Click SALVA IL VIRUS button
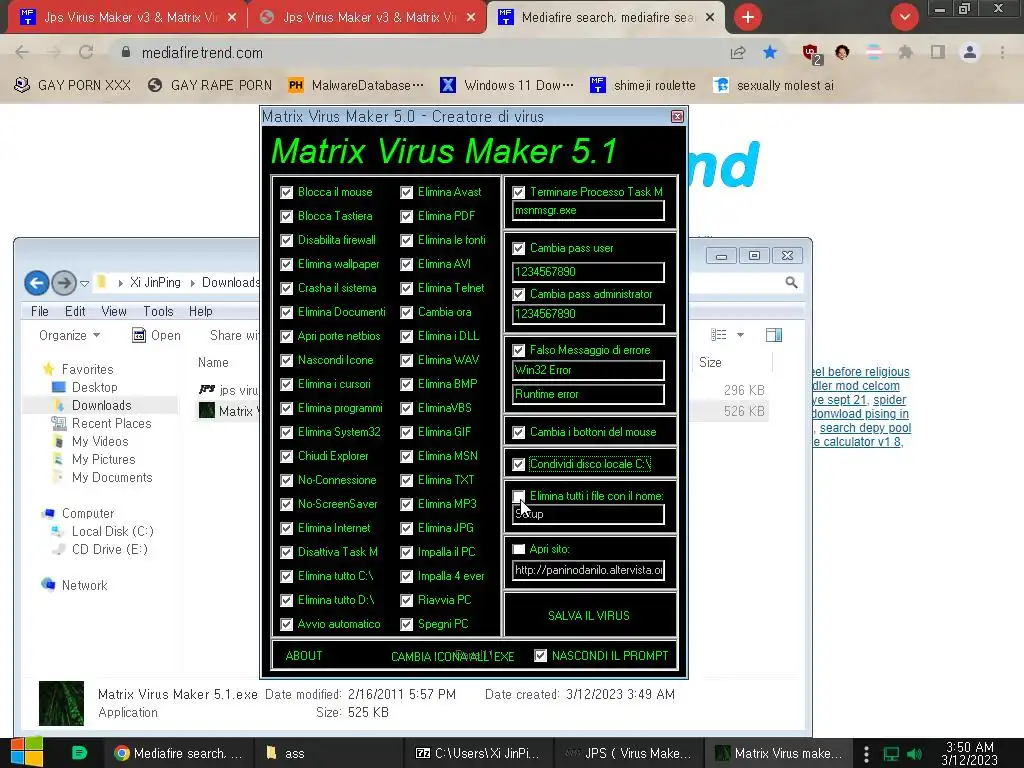Viewport: 1024px width, 768px height. (x=589, y=615)
